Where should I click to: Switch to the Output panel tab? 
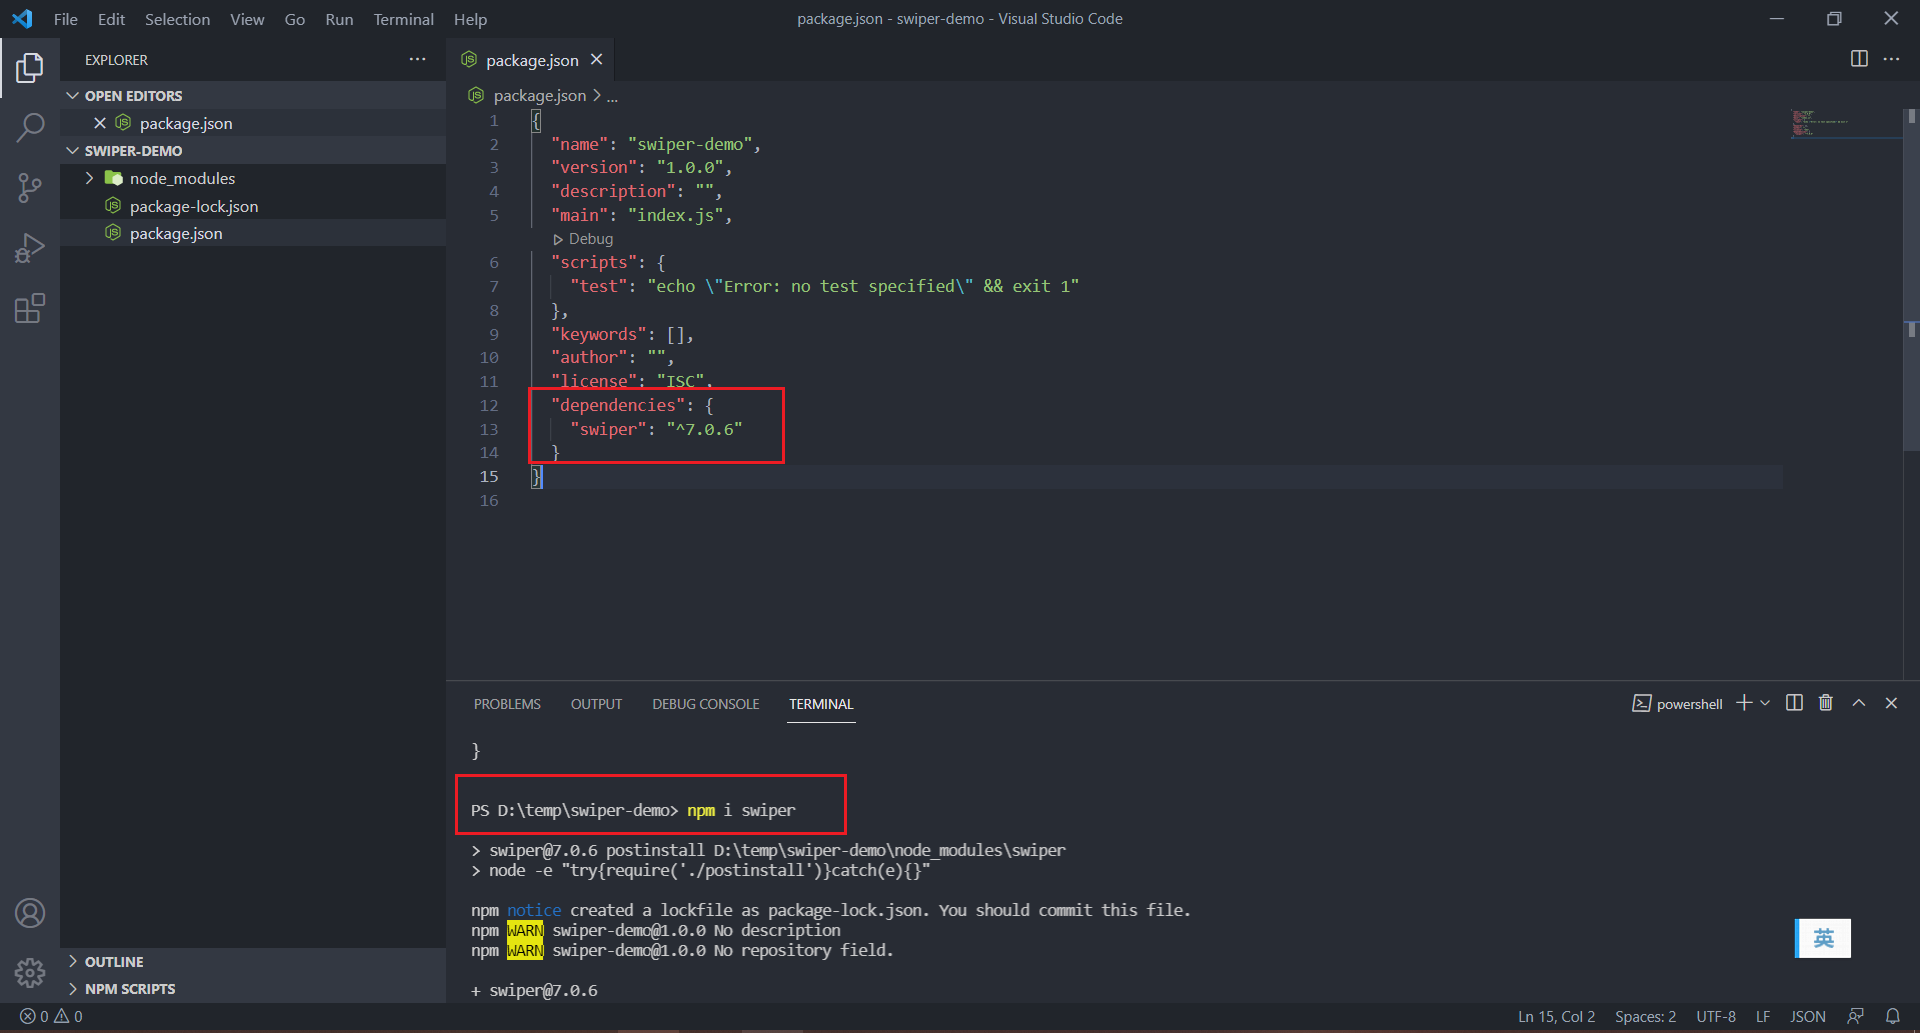[x=596, y=704]
